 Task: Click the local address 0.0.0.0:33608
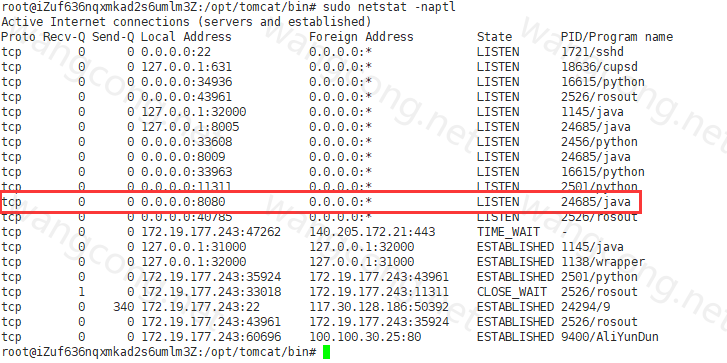(x=186, y=142)
